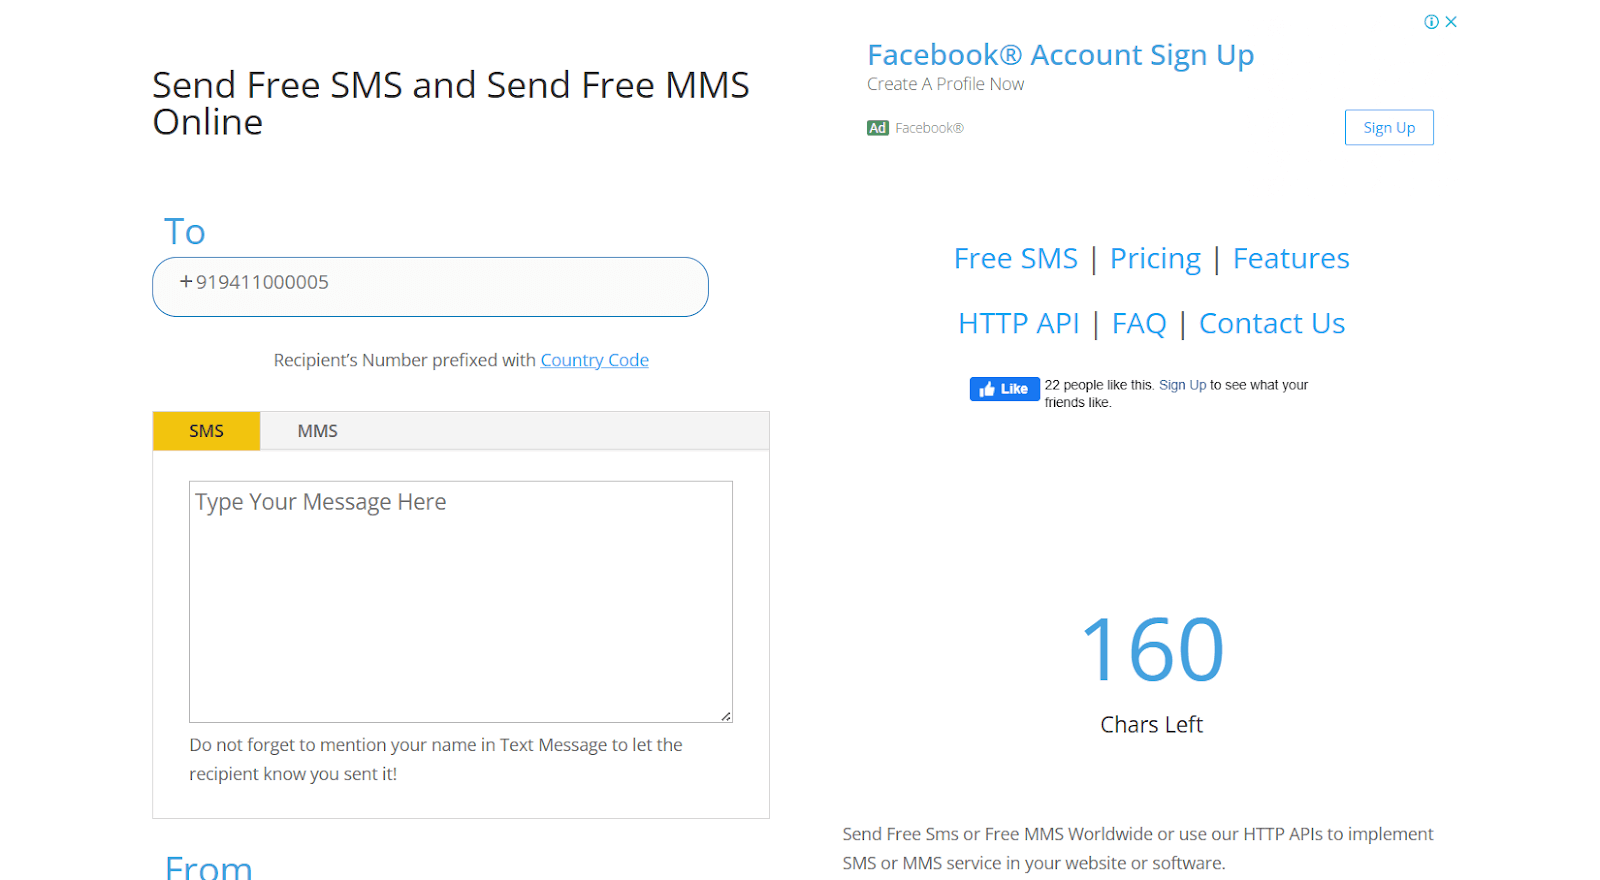Click the Ad label badge next to Facebook
The image size is (1600, 880).
click(x=875, y=127)
